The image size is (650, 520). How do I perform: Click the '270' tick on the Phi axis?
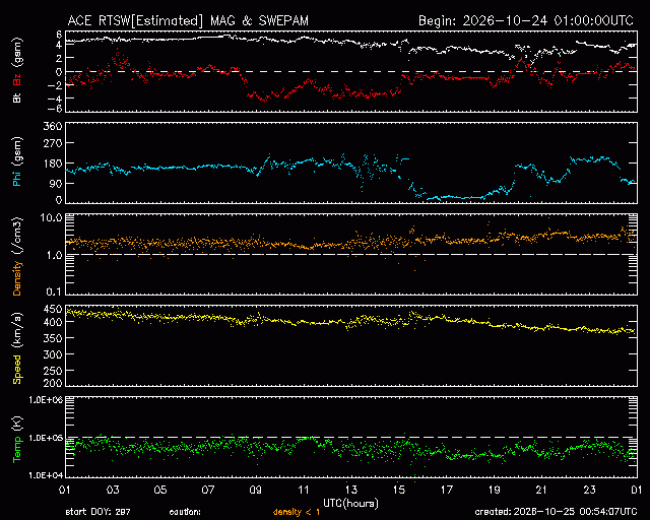53,143
